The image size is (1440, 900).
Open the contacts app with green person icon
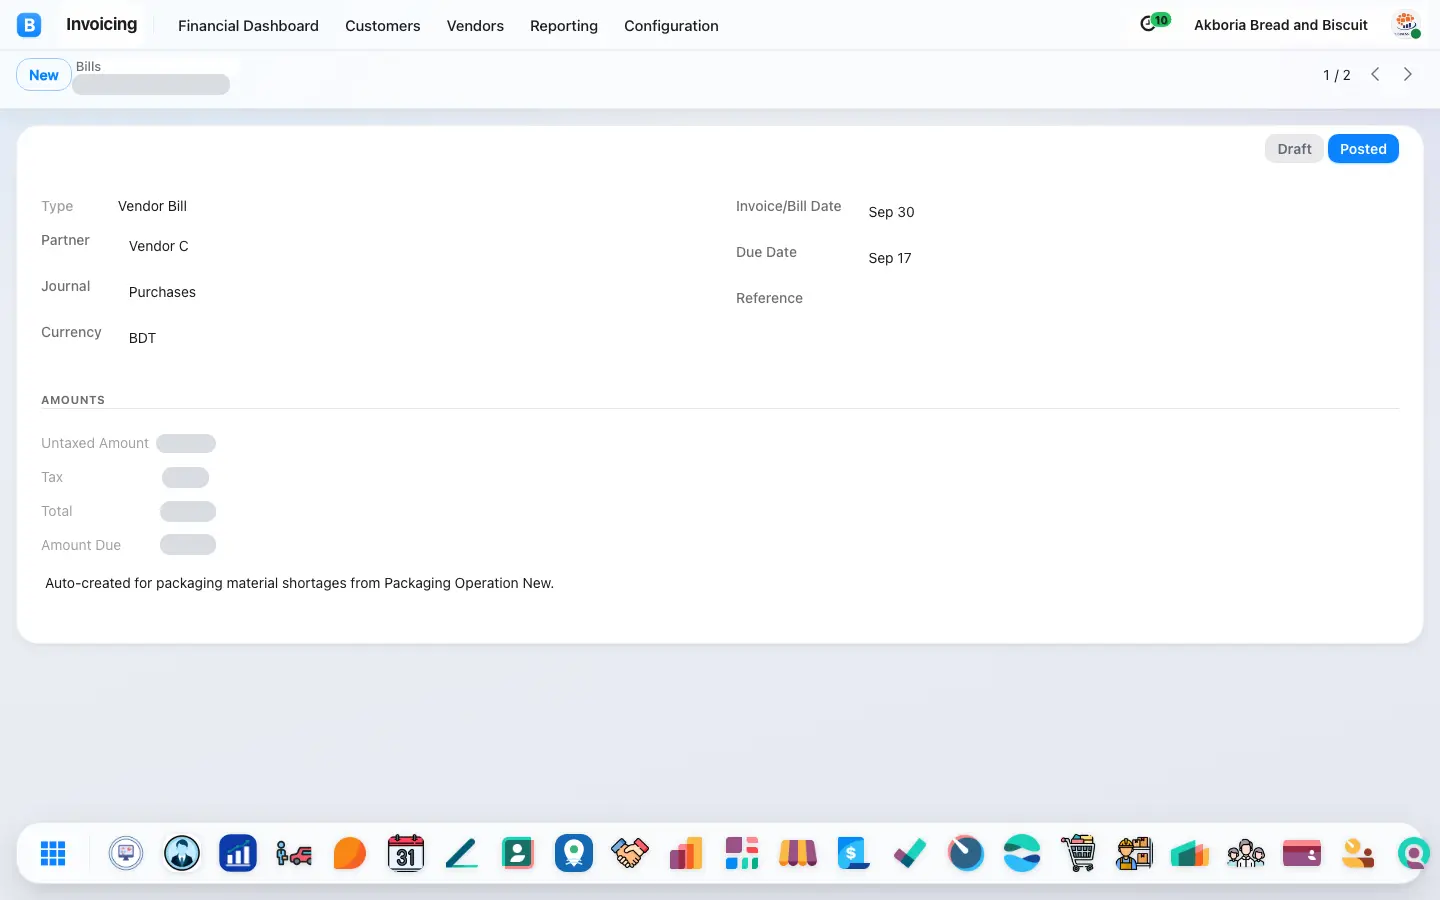518,853
